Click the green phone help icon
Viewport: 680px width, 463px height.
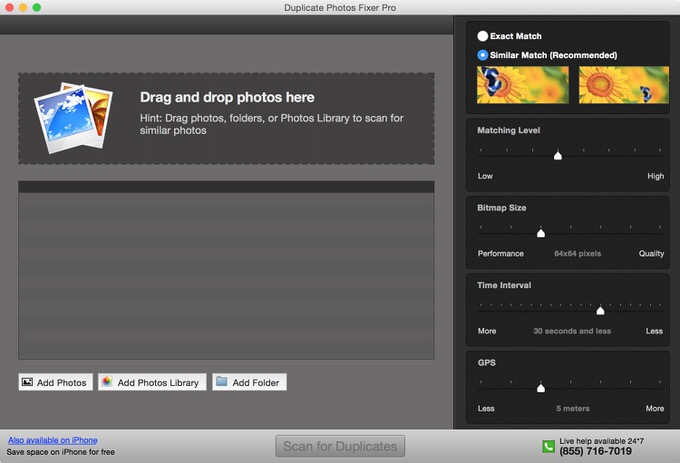(548, 446)
